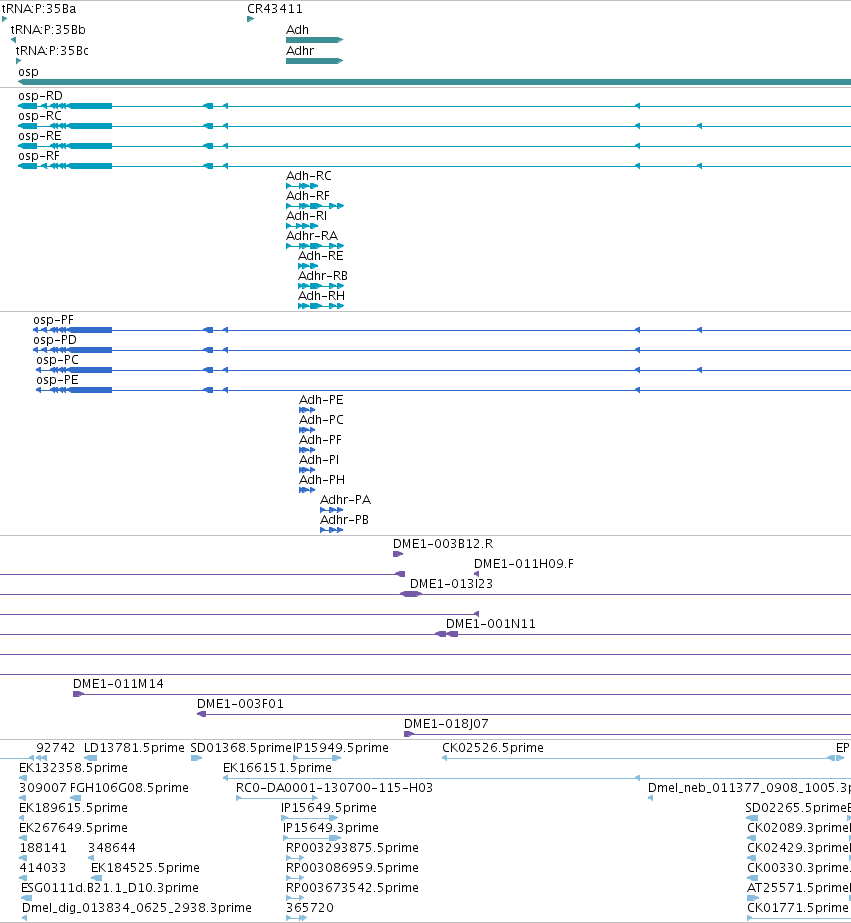Click the 348644 EST label
Screen dimensions: 851x923
[112, 848]
